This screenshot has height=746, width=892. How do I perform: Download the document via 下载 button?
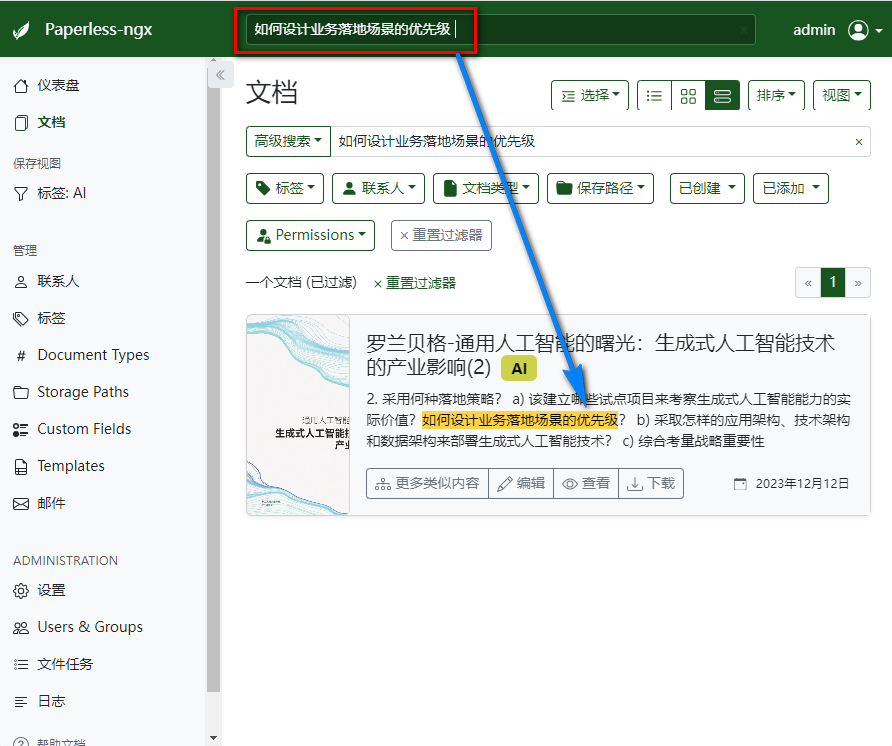point(651,484)
